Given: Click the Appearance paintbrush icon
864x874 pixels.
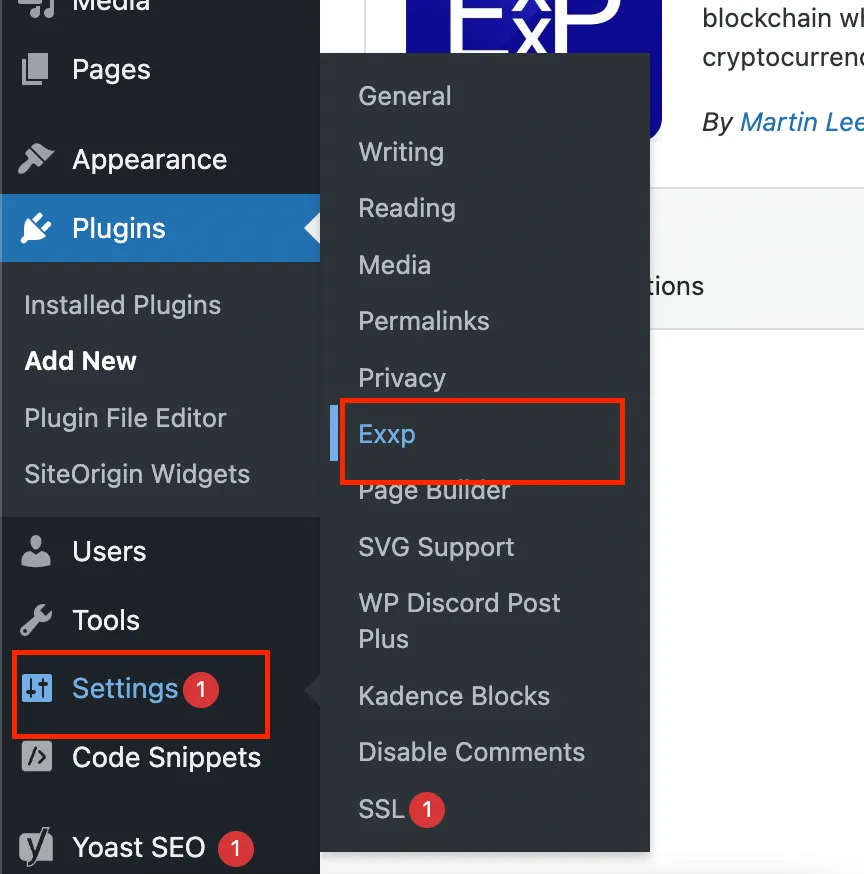Looking at the screenshot, I should [35, 159].
